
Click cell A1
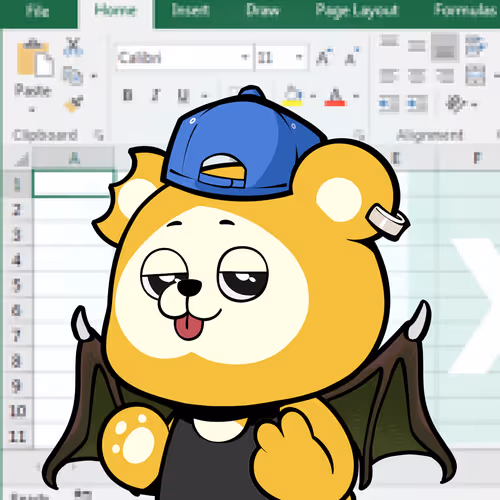(x=73, y=183)
